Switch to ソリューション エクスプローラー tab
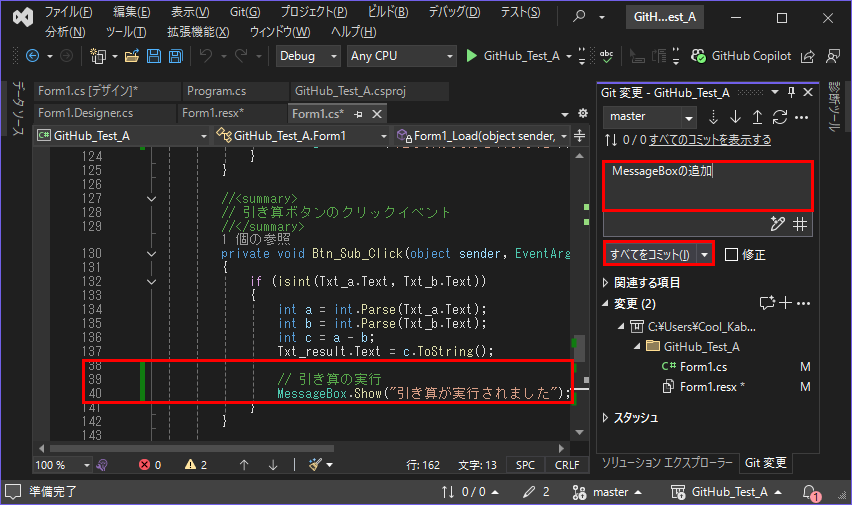Screen dimensions: 852x505 pyautogui.click(x=667, y=463)
